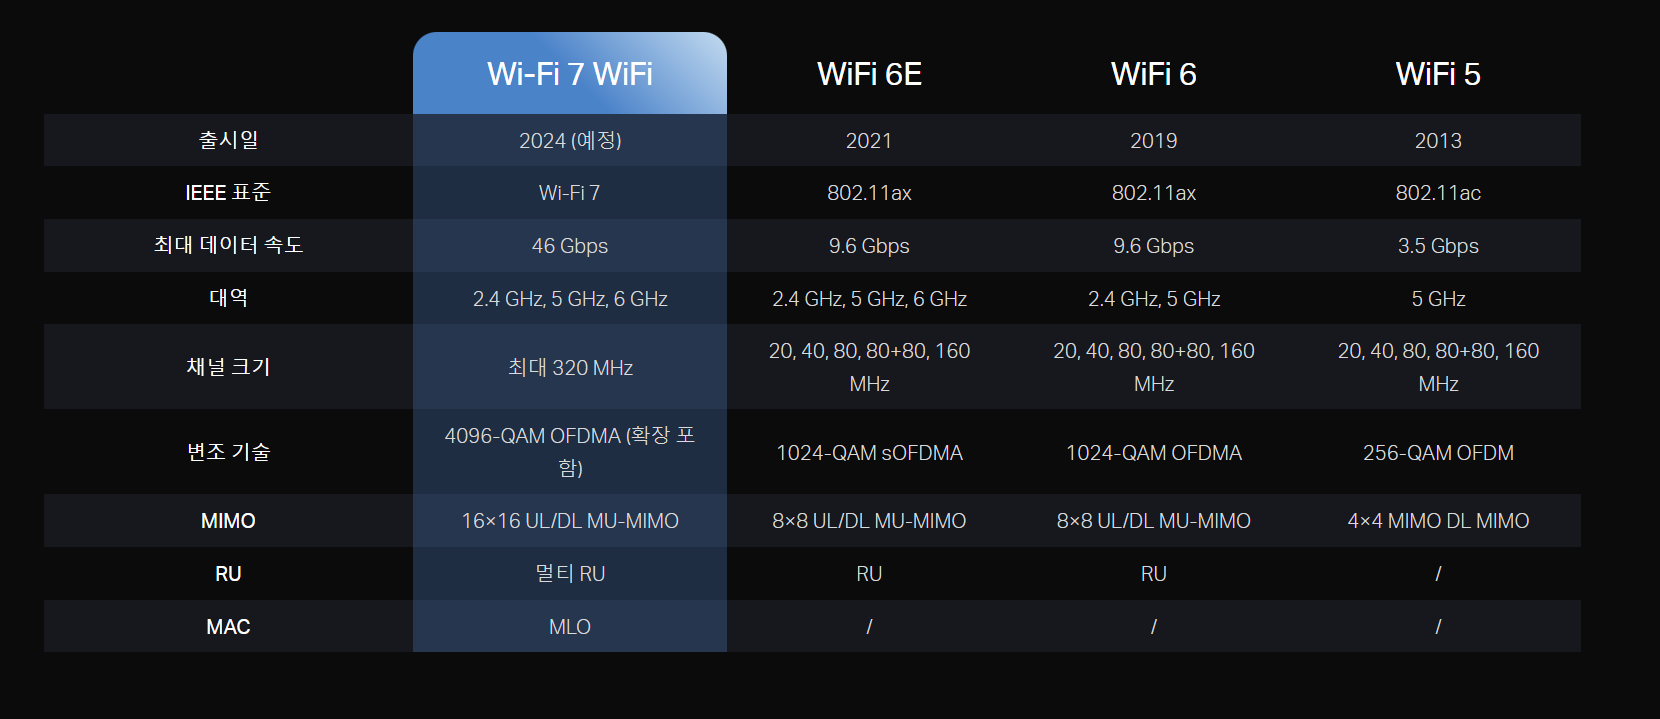
Task: Click the 2.4 GHz, 5 GHz cell under WiFi 6
Action: click(x=1153, y=299)
